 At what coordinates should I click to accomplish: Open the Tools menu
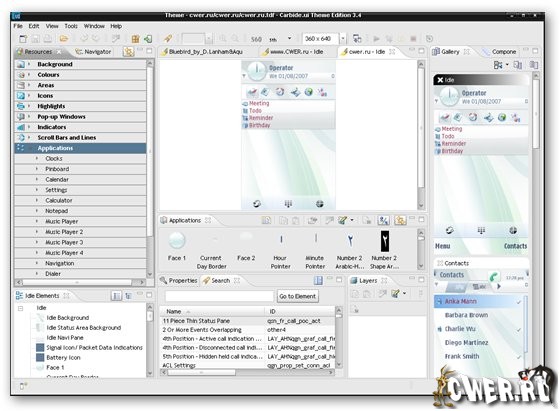point(71,26)
